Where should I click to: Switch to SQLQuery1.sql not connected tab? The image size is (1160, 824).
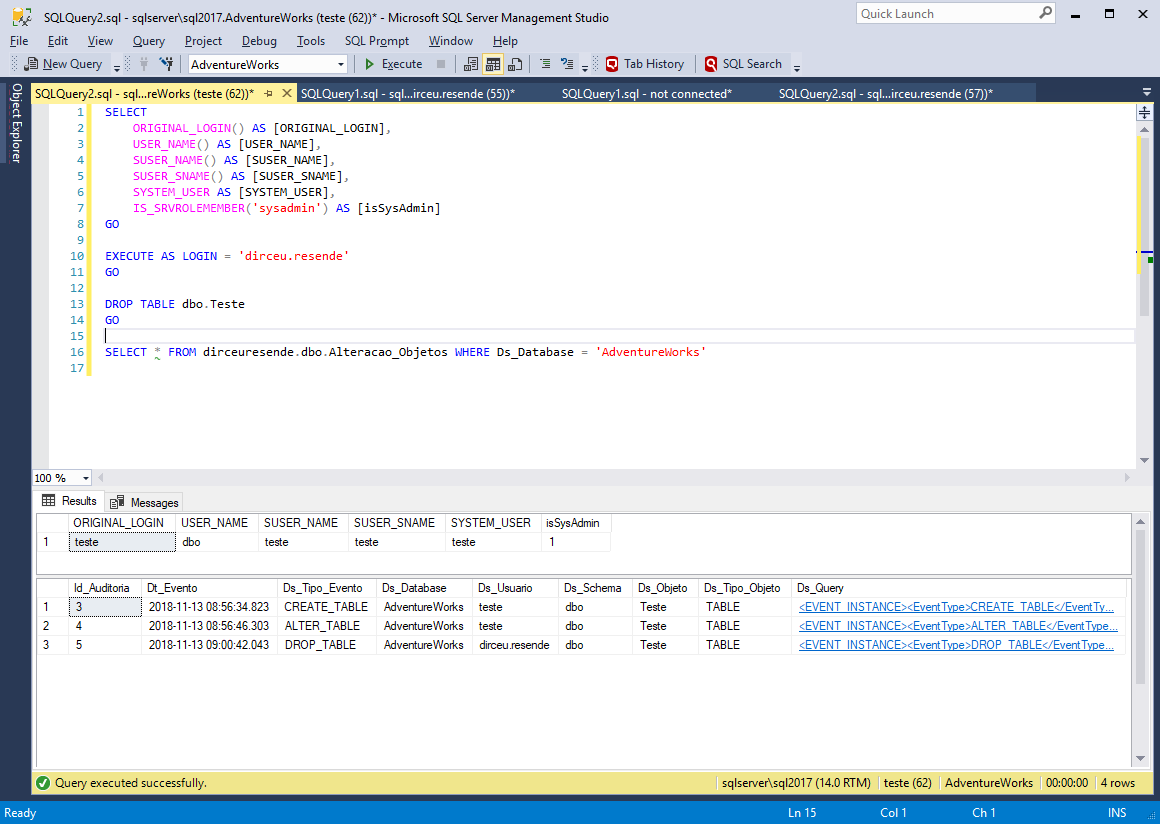coord(647,93)
